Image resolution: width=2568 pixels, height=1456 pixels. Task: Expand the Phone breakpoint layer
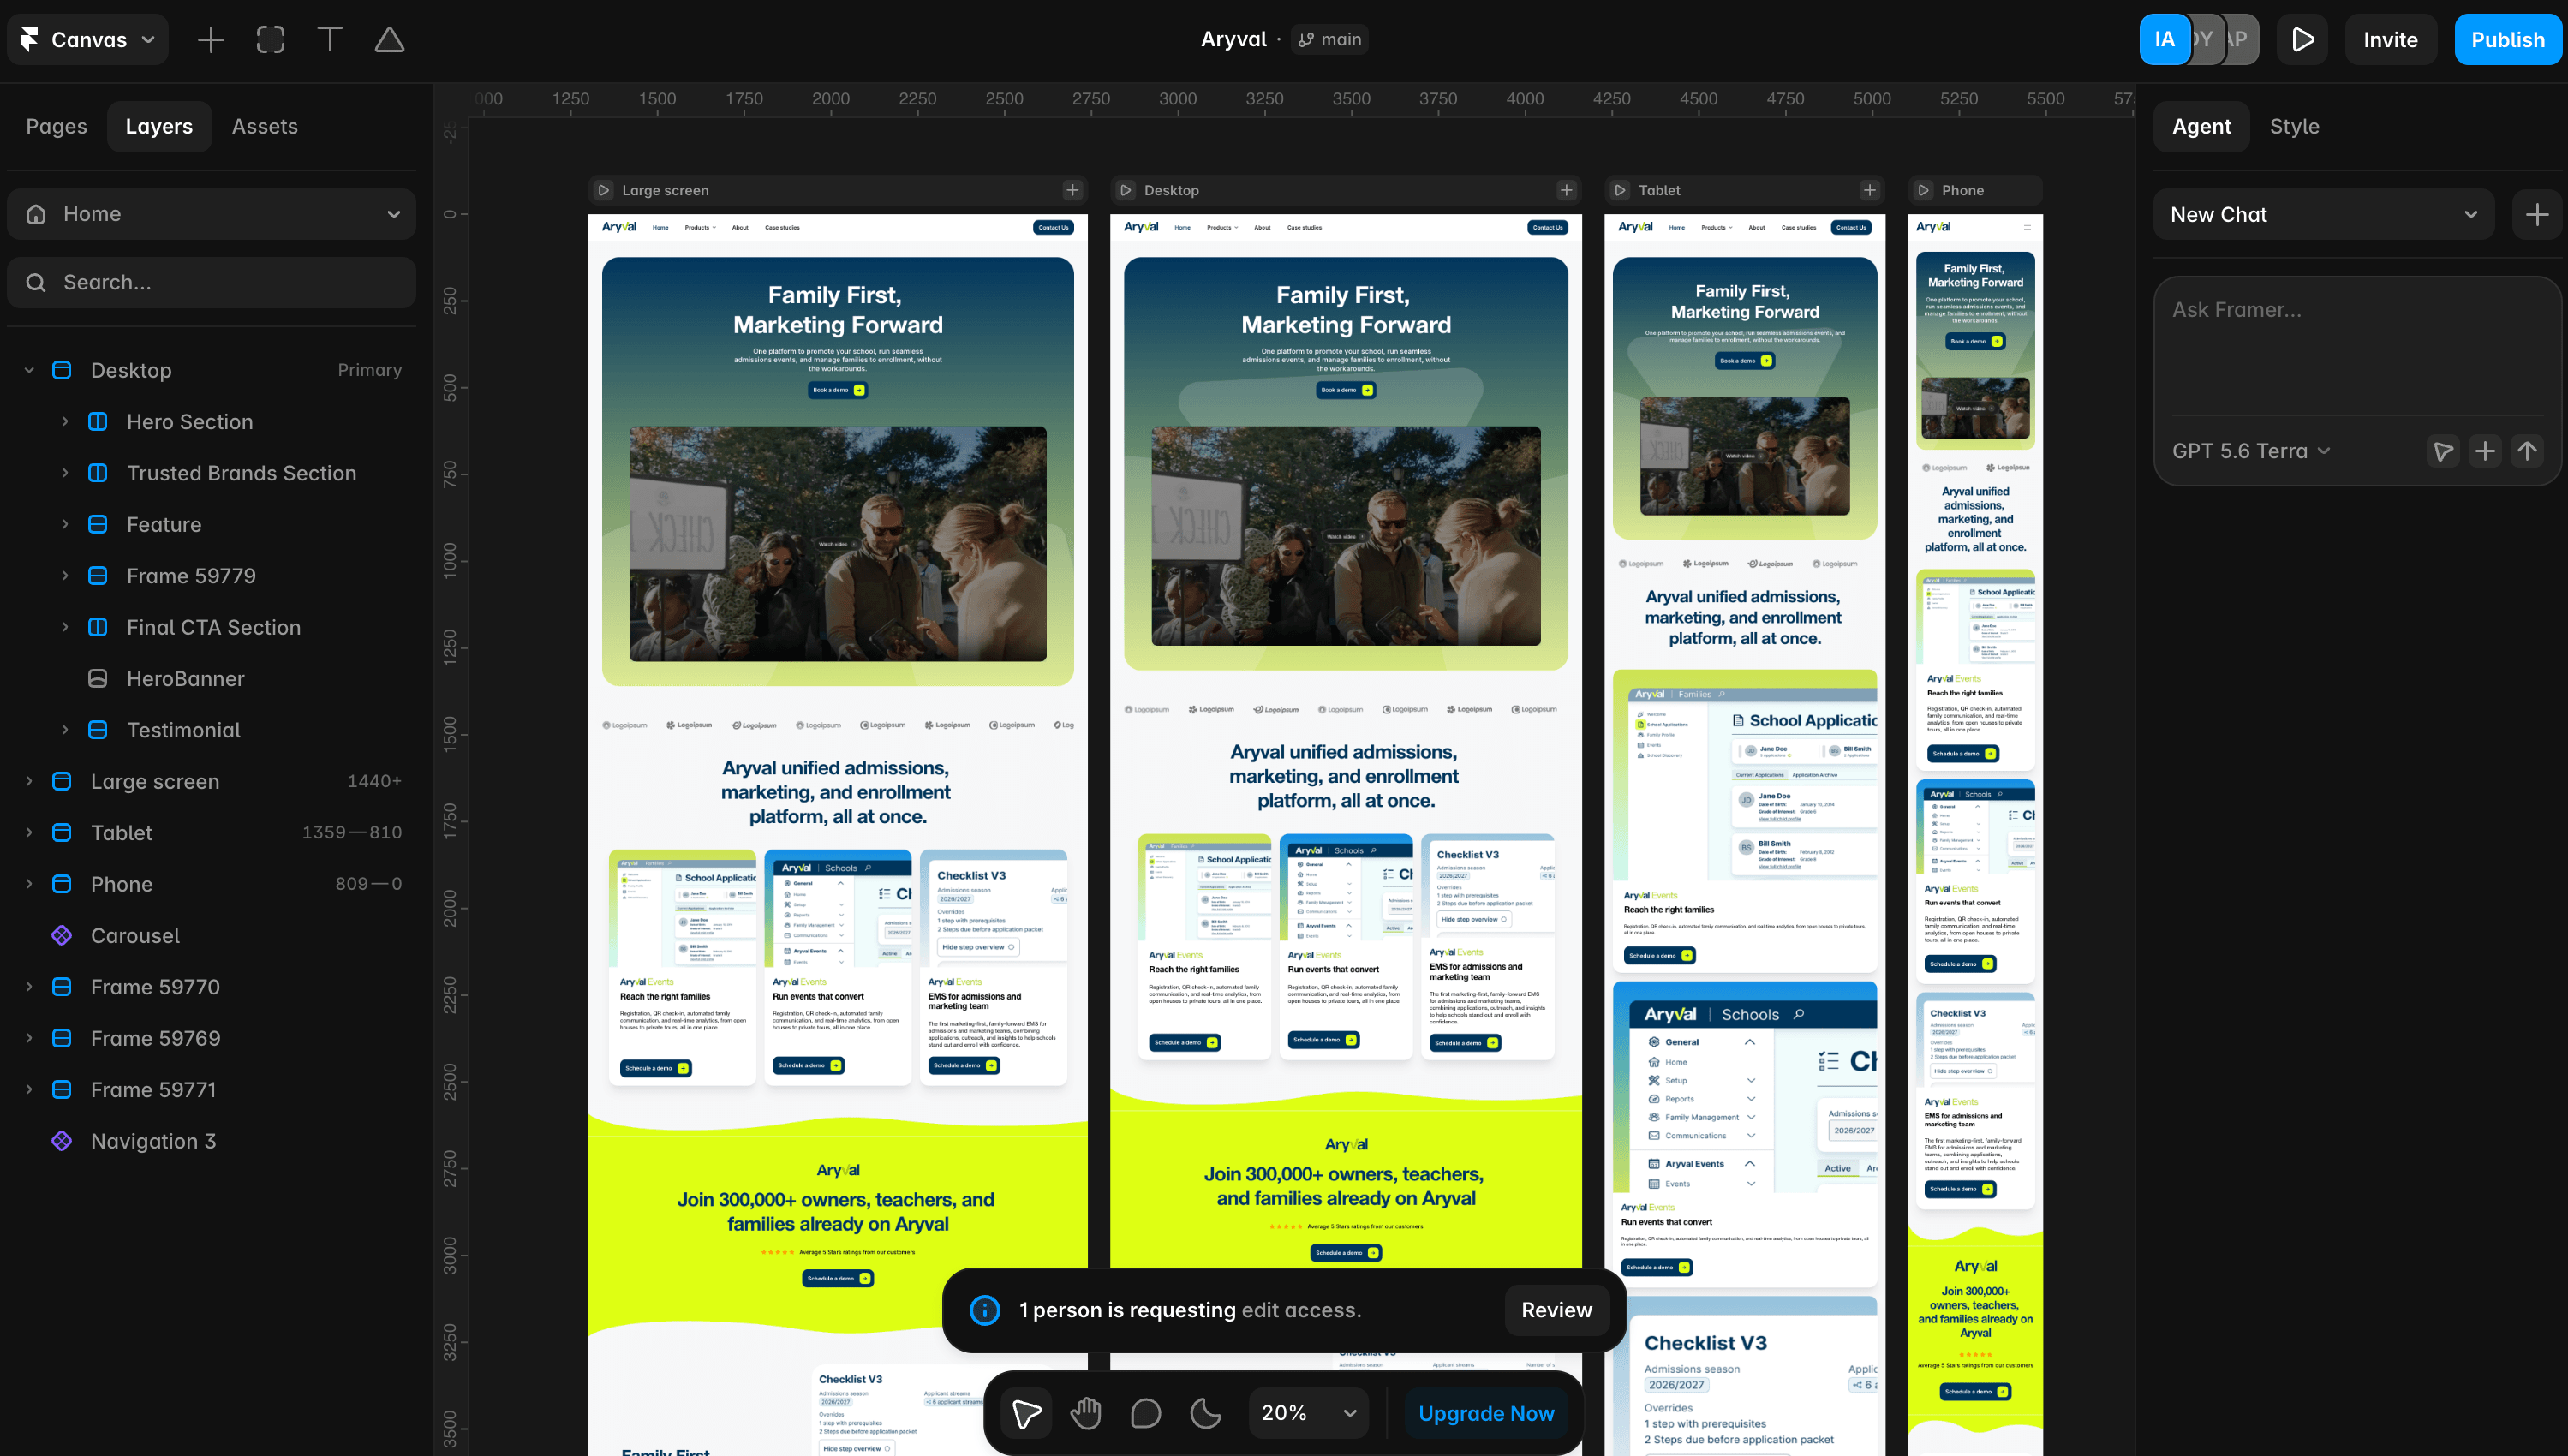(29, 884)
